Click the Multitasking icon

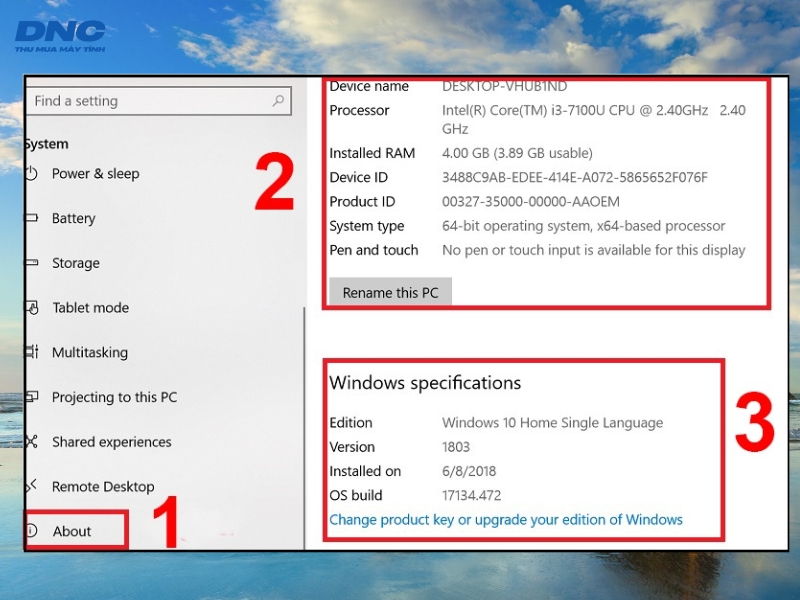pyautogui.click(x=32, y=352)
